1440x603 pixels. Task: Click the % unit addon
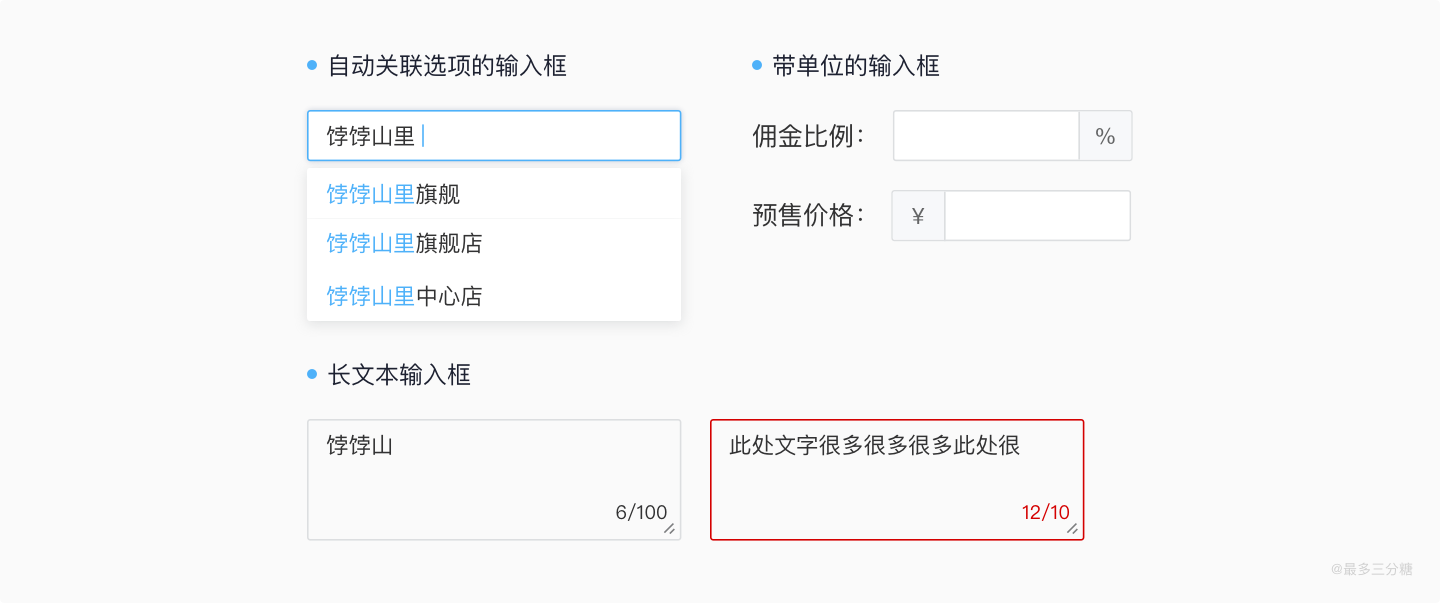1105,136
